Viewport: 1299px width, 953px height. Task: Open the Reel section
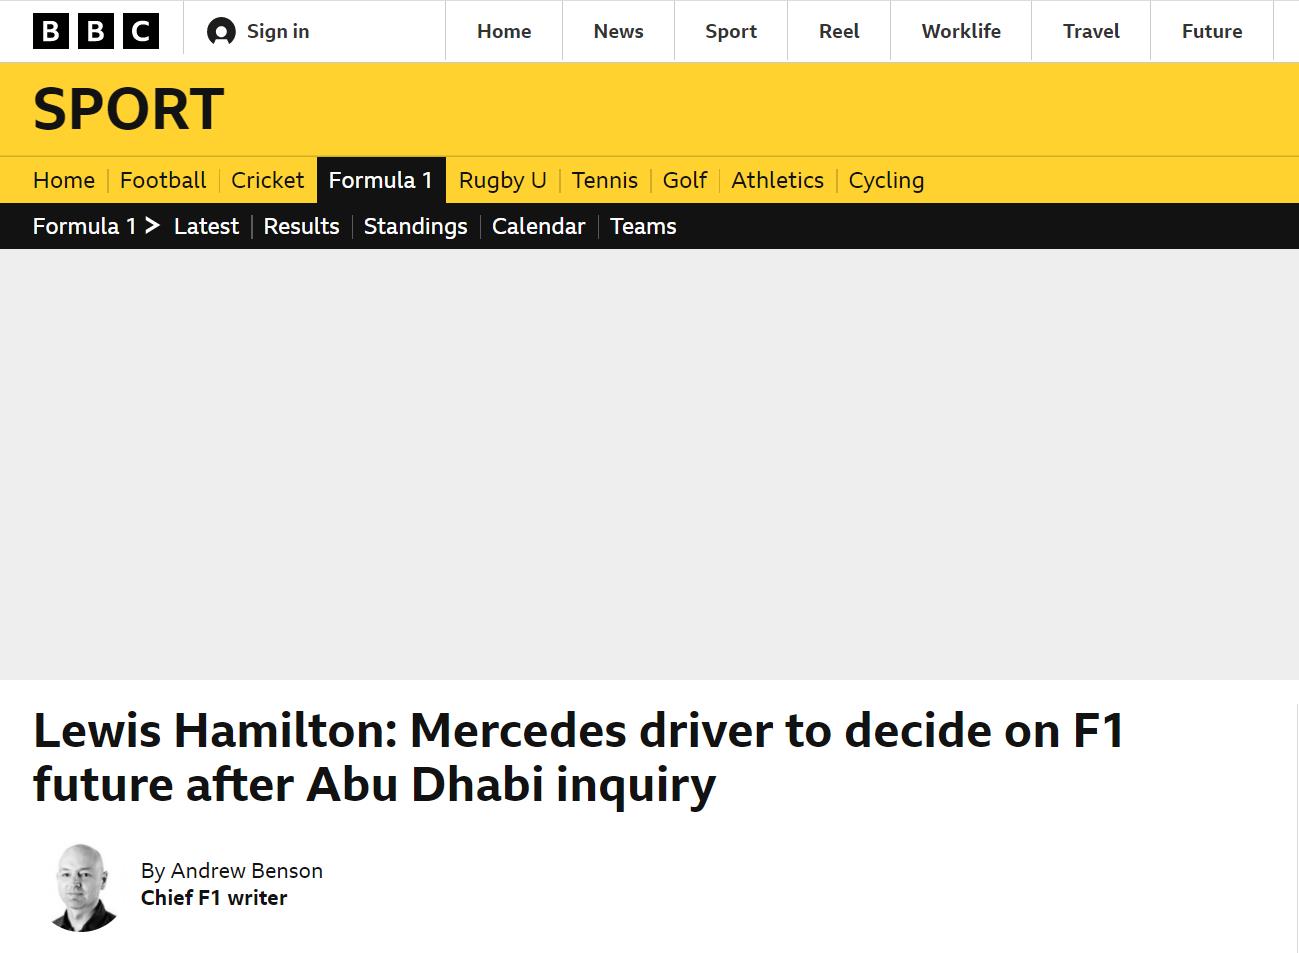coord(839,32)
